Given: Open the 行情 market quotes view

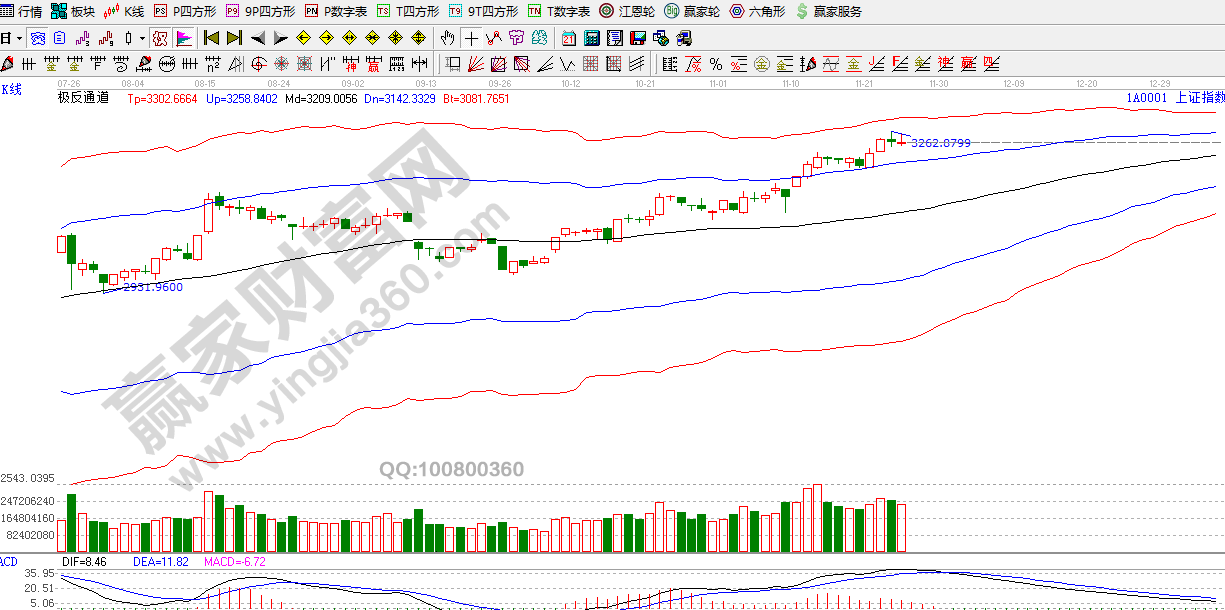Looking at the screenshot, I should (22, 12).
